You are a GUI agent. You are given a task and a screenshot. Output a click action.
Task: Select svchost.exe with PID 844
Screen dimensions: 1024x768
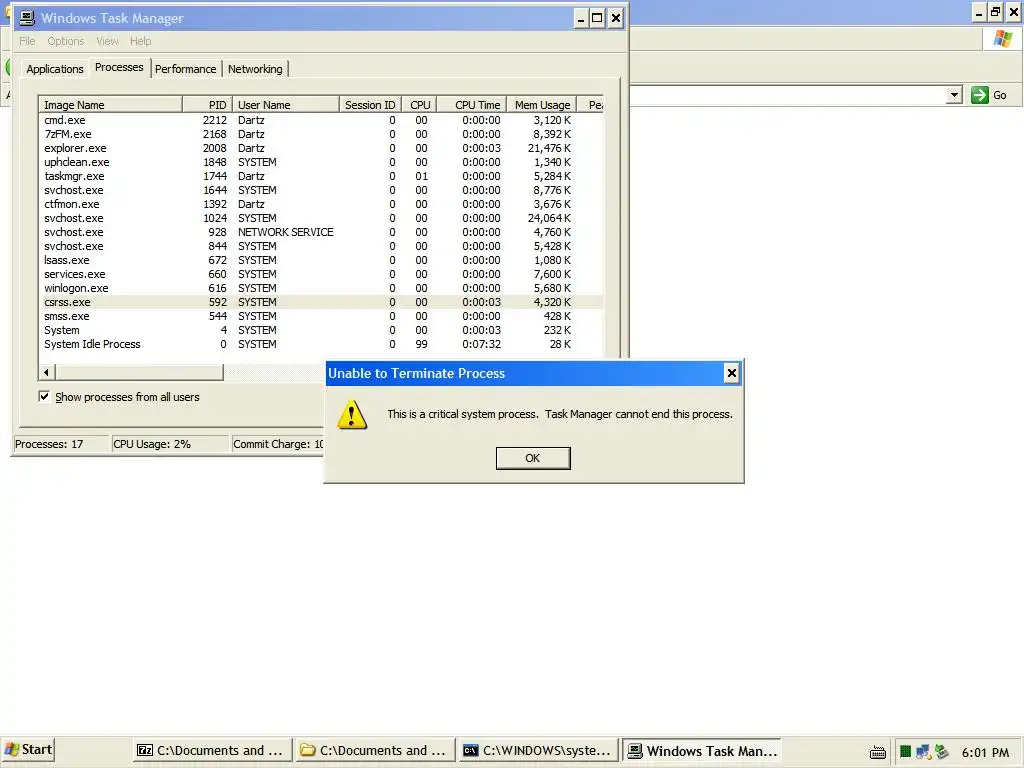click(x=321, y=246)
